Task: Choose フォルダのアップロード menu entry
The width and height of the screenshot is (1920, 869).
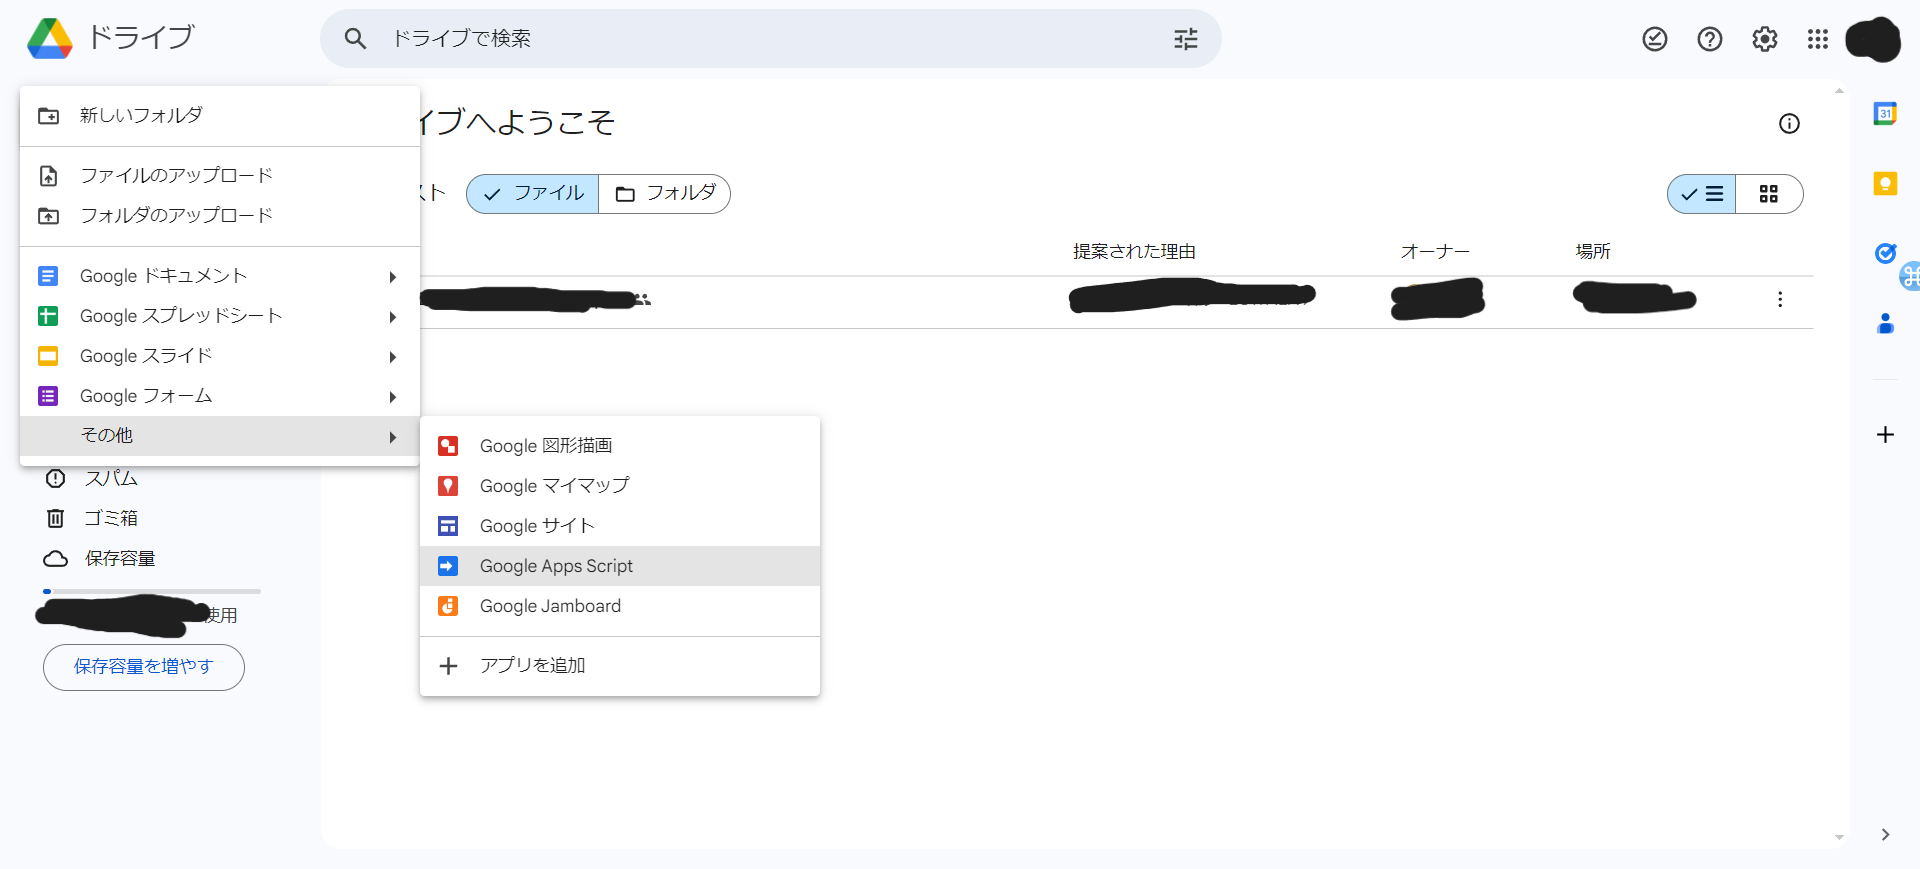Action: point(220,216)
